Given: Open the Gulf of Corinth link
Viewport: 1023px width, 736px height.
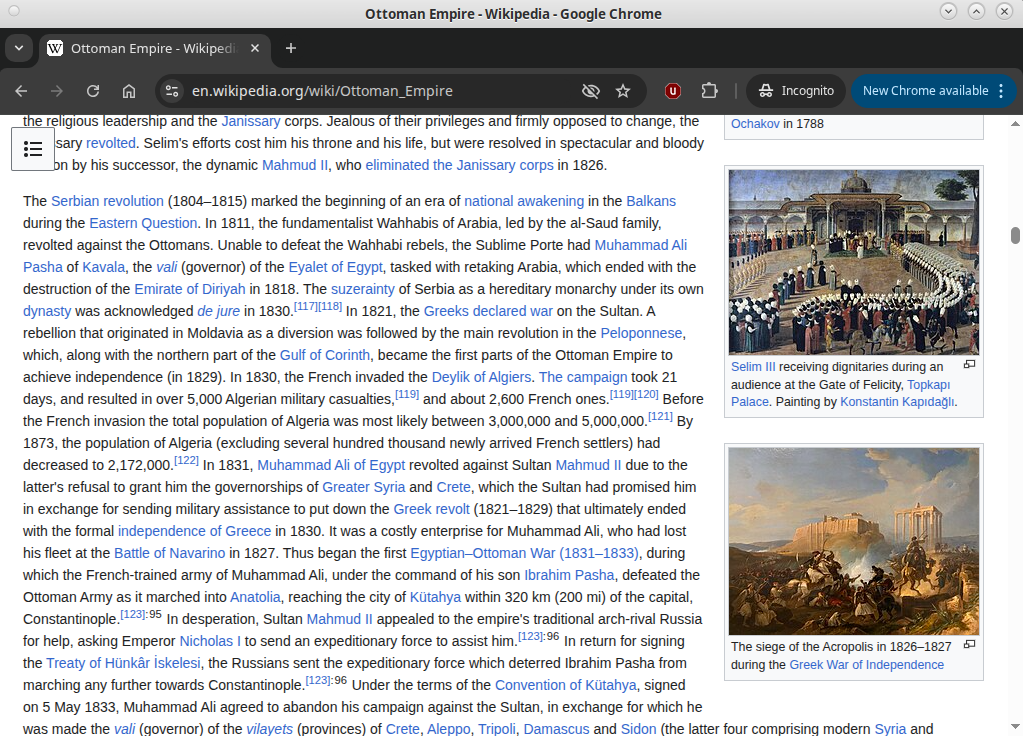Looking at the screenshot, I should (x=324, y=356).
